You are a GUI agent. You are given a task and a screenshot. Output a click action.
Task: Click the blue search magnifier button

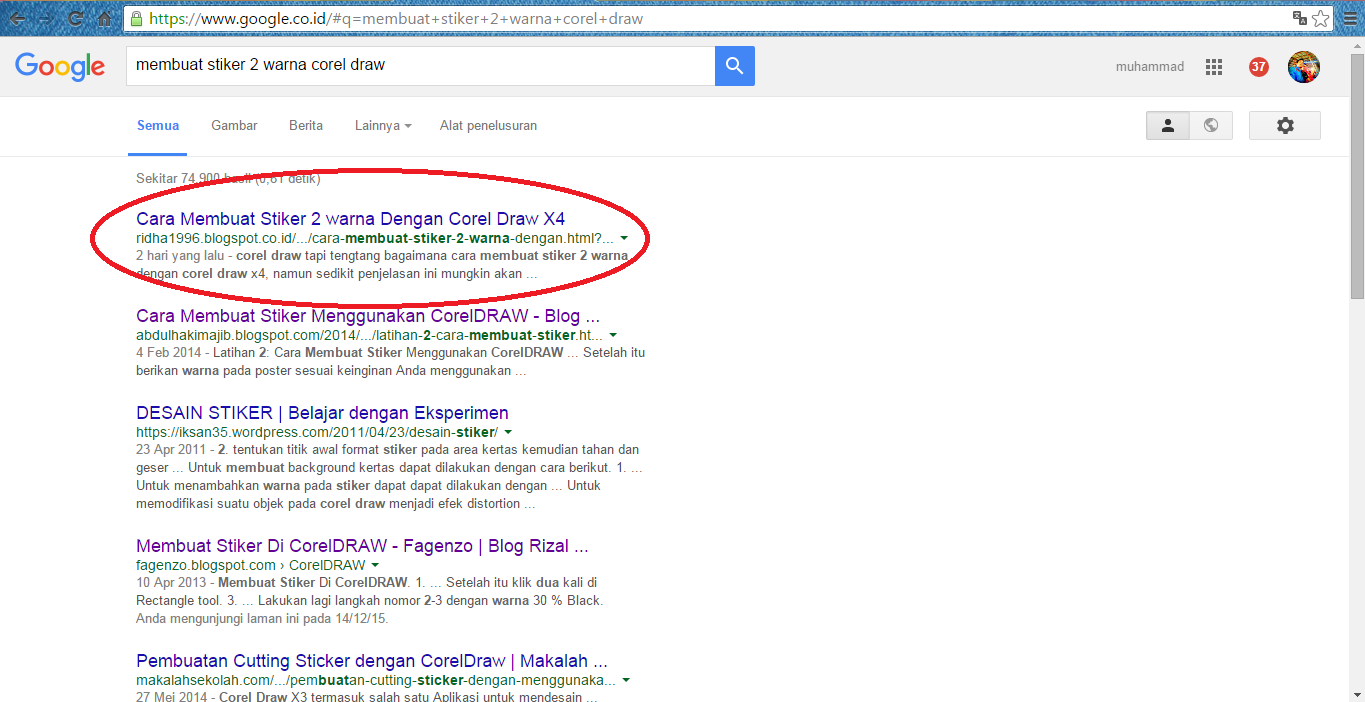[x=735, y=66]
